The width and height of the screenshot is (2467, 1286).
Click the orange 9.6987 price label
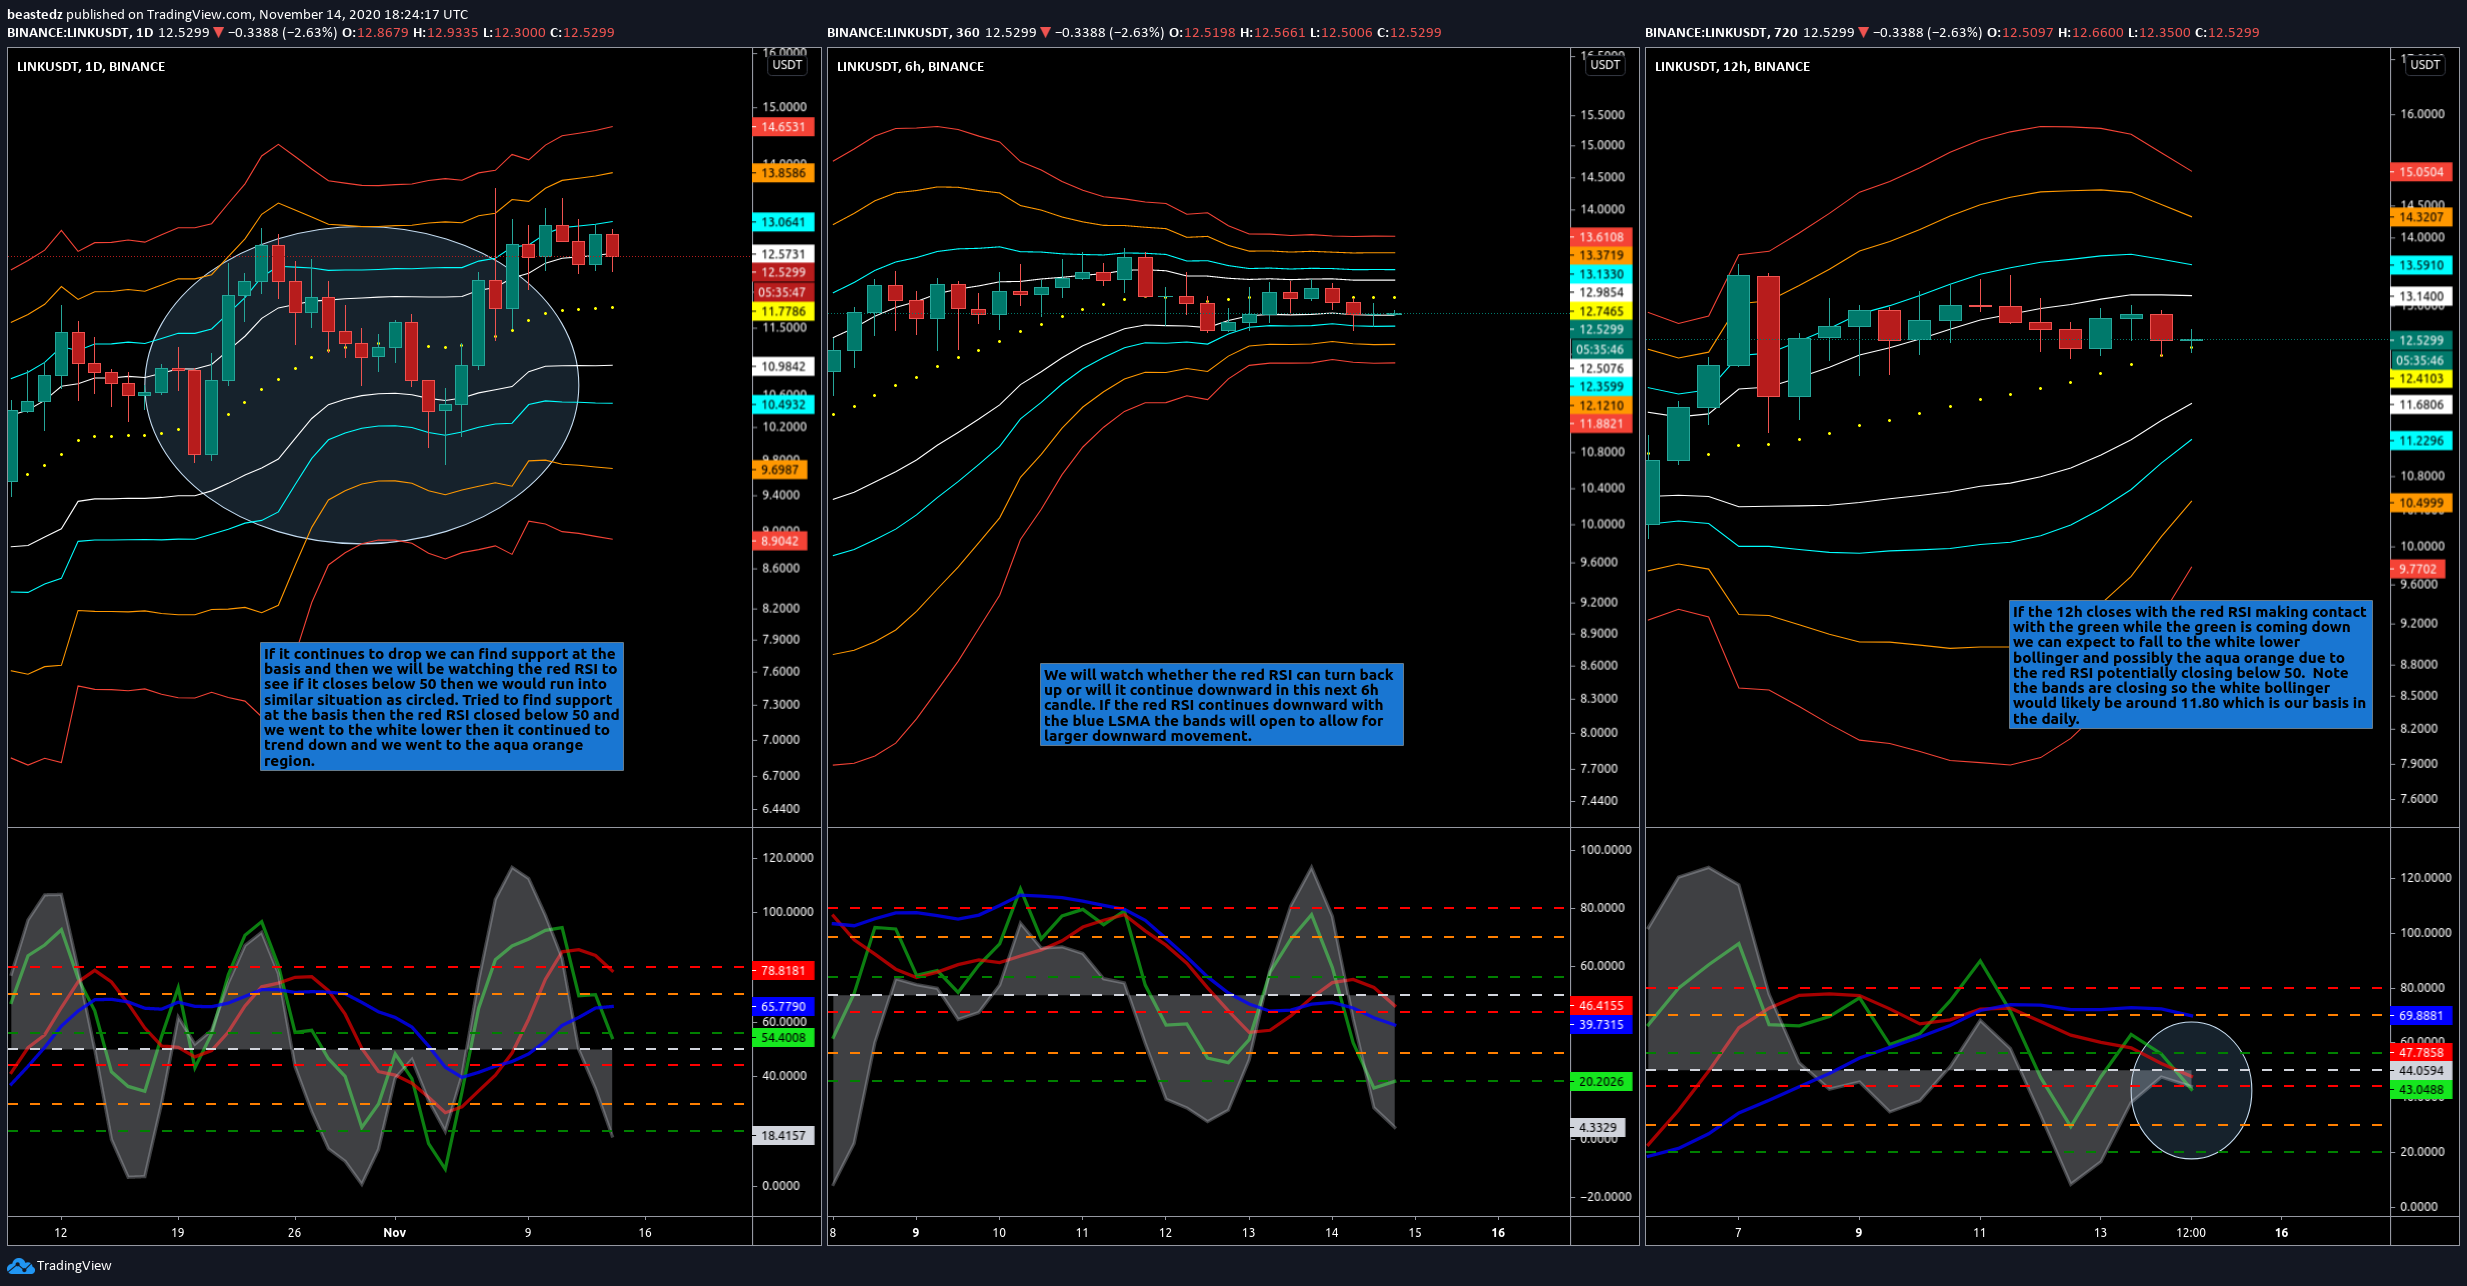click(780, 469)
